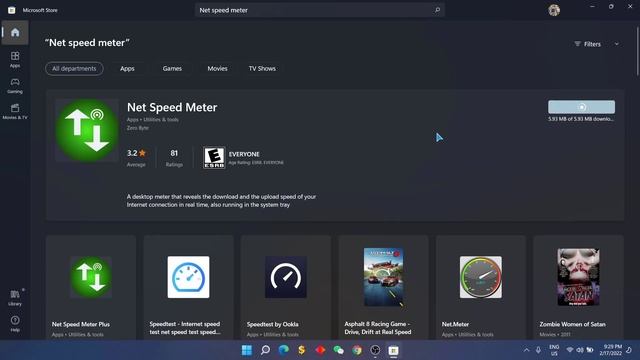Click the ESRB Everyone rating badge
Screen dimensions: 640x360
pyautogui.click(x=214, y=158)
